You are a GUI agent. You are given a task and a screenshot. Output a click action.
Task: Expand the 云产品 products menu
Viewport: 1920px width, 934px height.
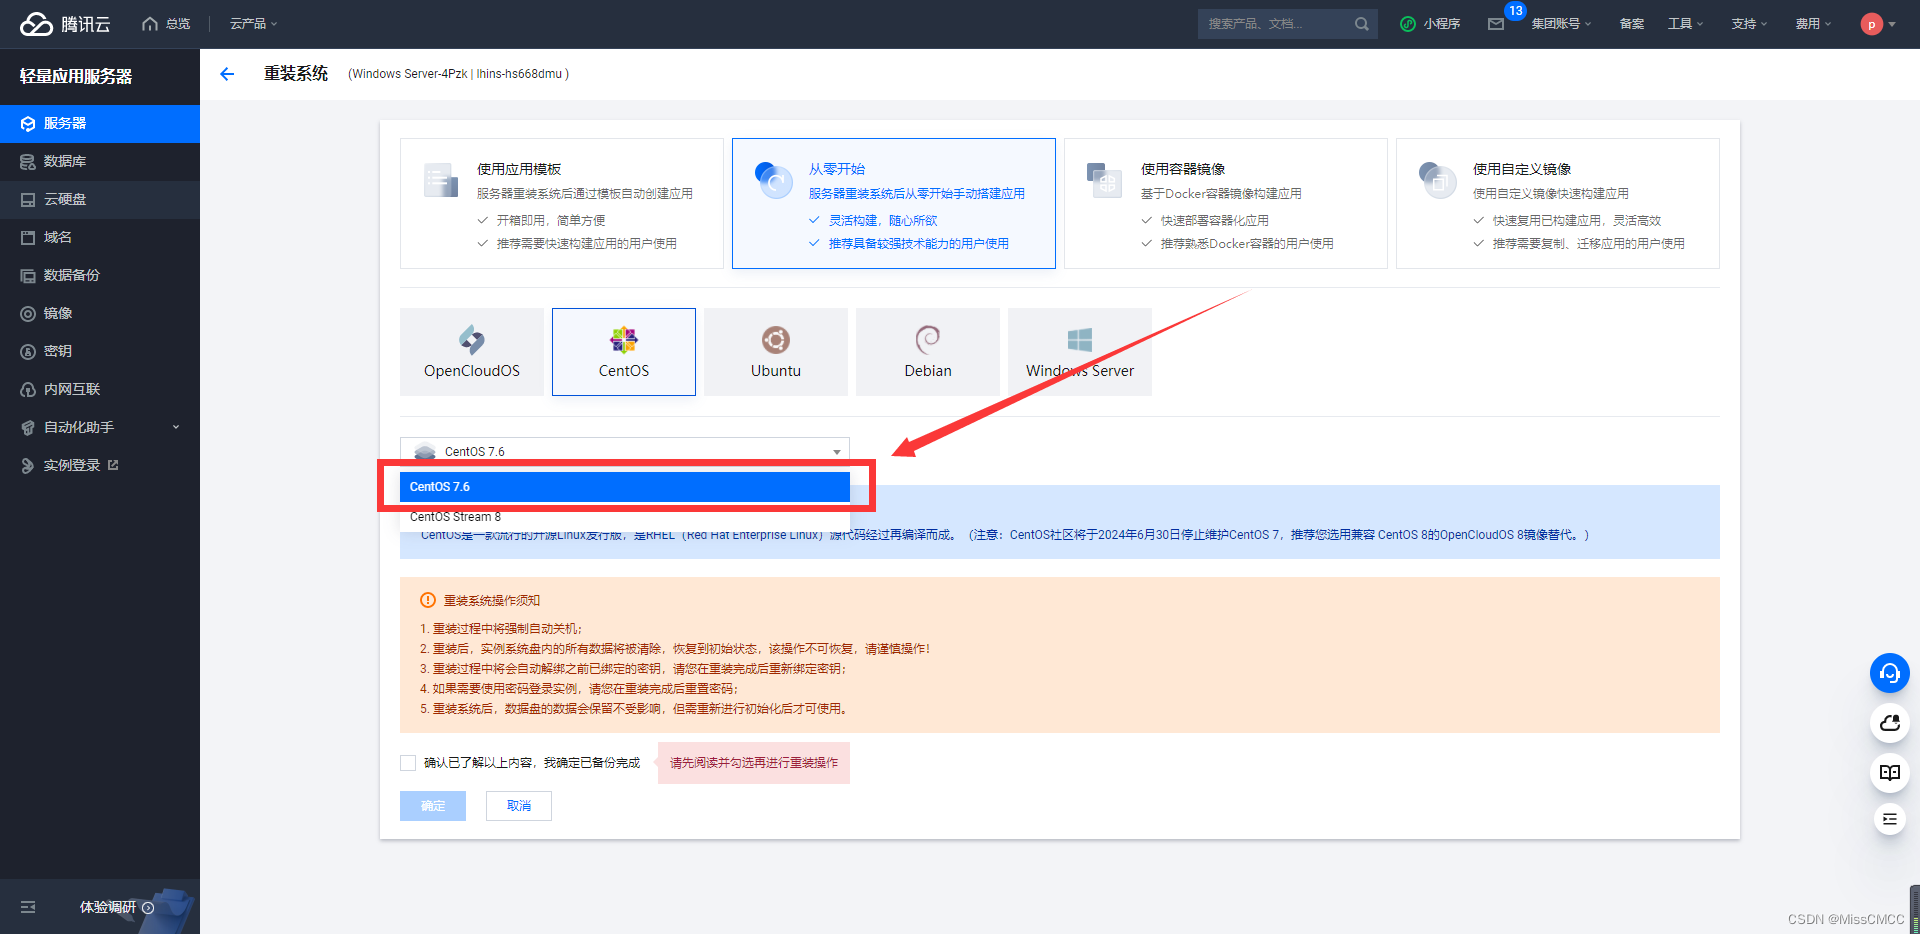[253, 24]
